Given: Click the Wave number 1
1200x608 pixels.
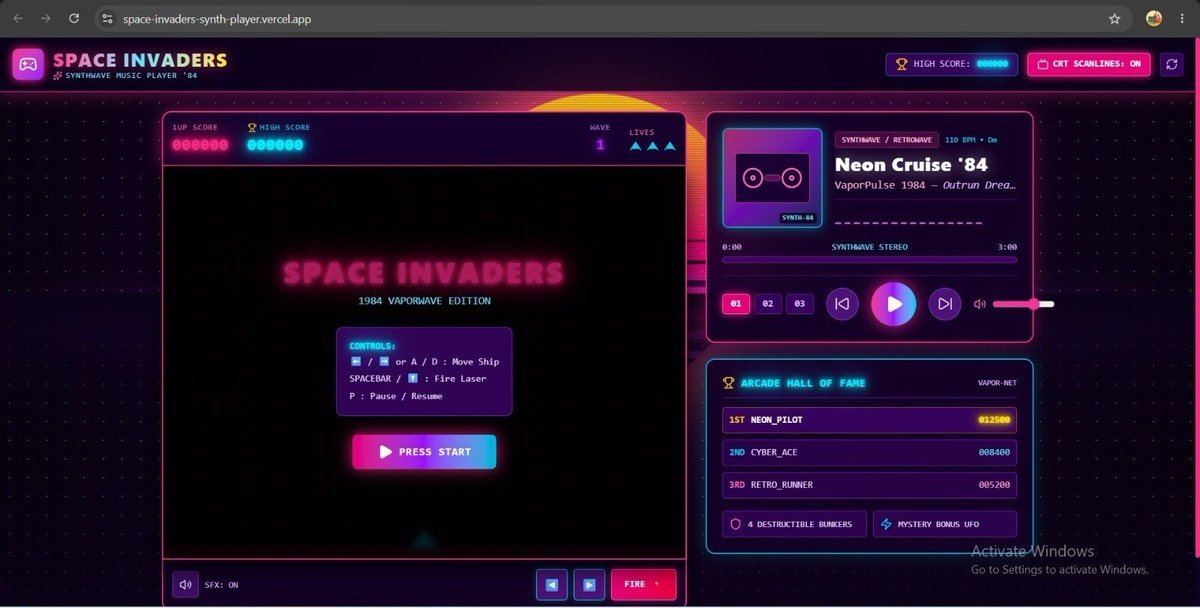Looking at the screenshot, I should (600, 145).
